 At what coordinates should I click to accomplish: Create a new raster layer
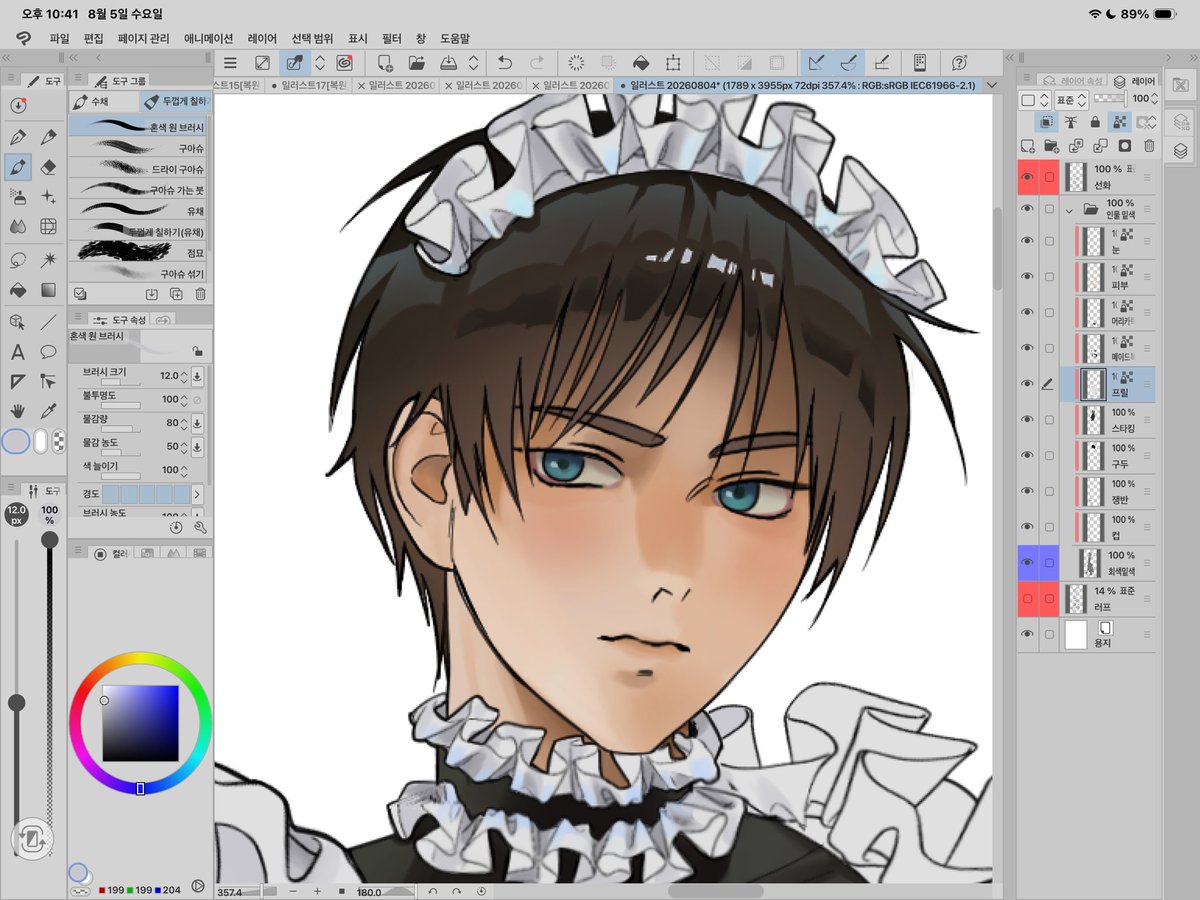tap(1026, 146)
